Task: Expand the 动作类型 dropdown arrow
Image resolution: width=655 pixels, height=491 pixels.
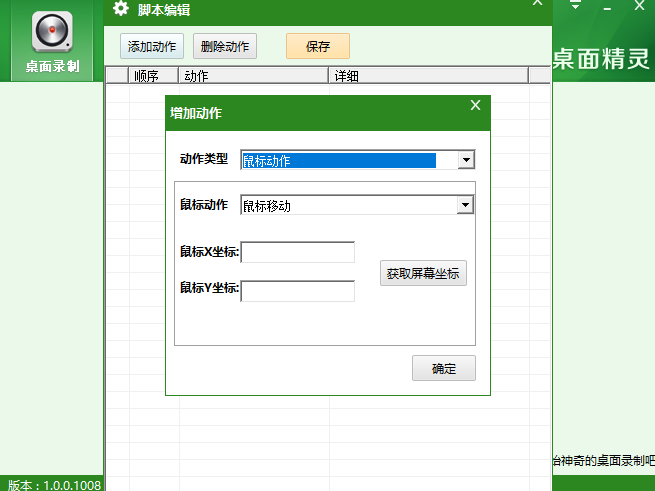Action: click(x=466, y=160)
